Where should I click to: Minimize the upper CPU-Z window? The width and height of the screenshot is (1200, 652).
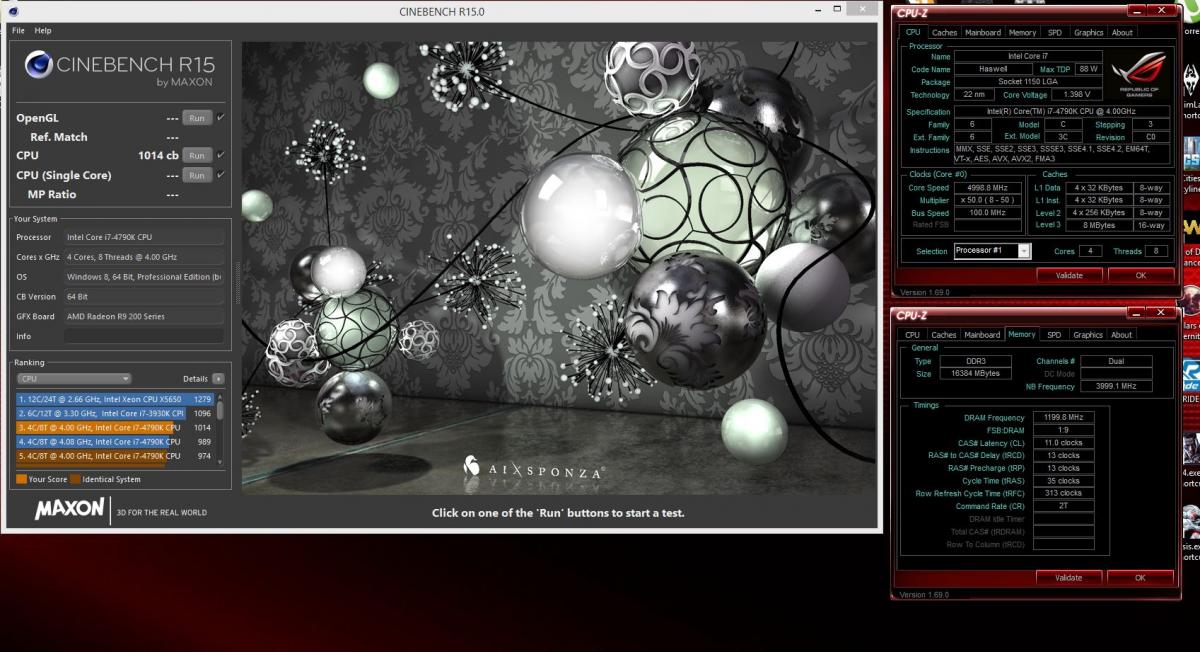(1138, 11)
